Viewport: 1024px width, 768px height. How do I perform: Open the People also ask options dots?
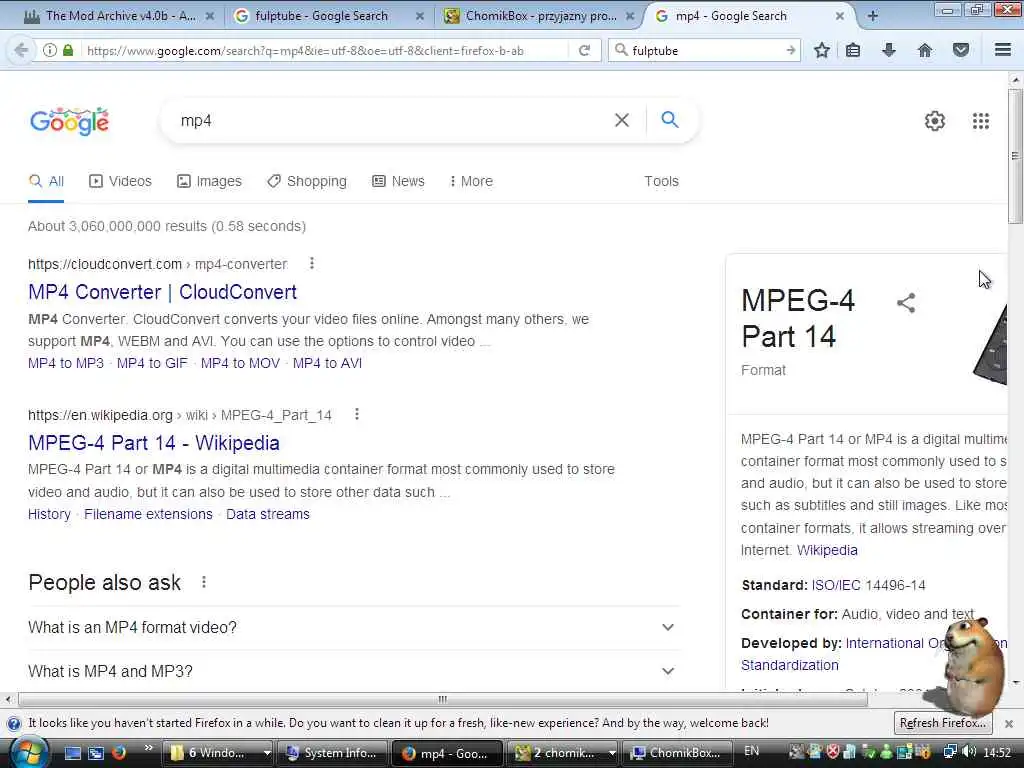point(204,582)
